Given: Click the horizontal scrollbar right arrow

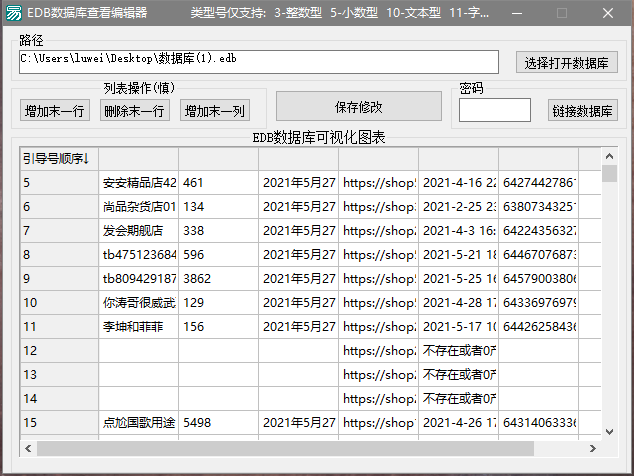Looking at the screenshot, I should pyautogui.click(x=594, y=449).
